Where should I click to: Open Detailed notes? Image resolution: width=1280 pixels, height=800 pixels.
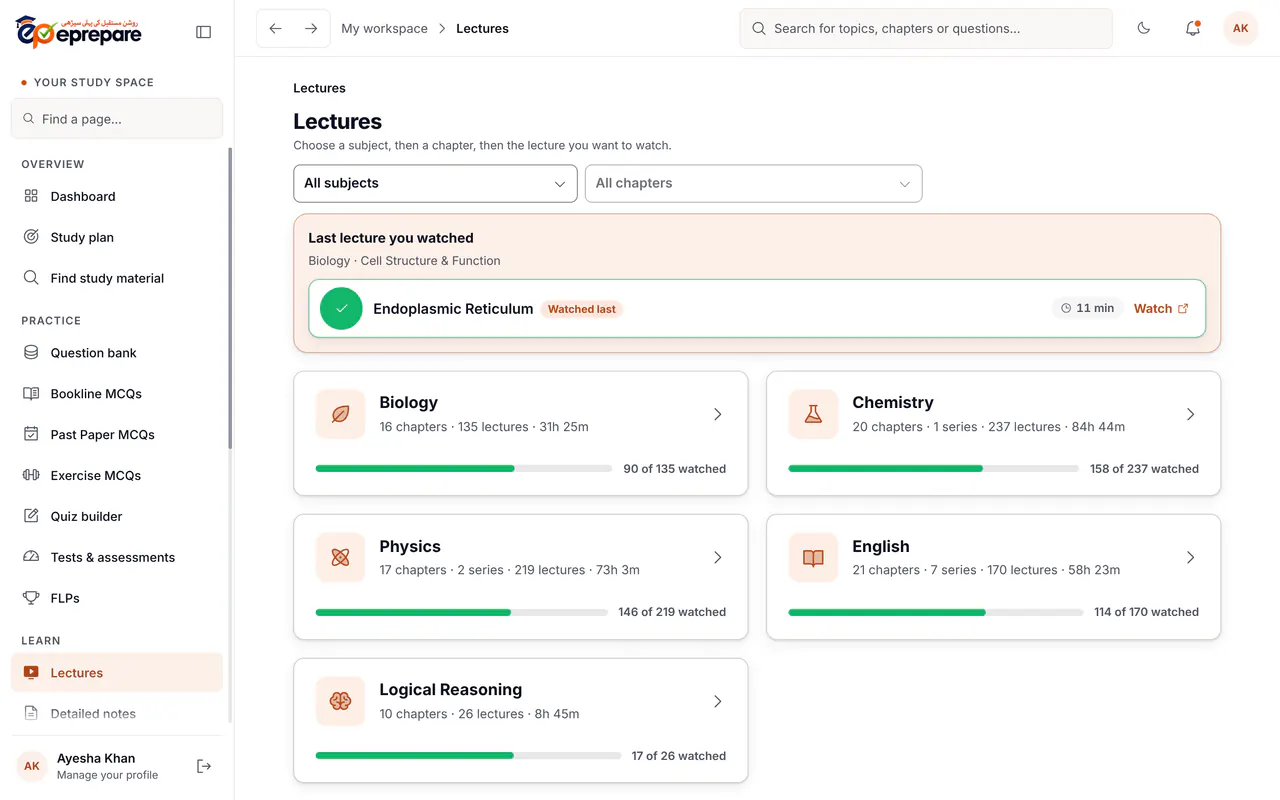pyautogui.click(x=117, y=714)
